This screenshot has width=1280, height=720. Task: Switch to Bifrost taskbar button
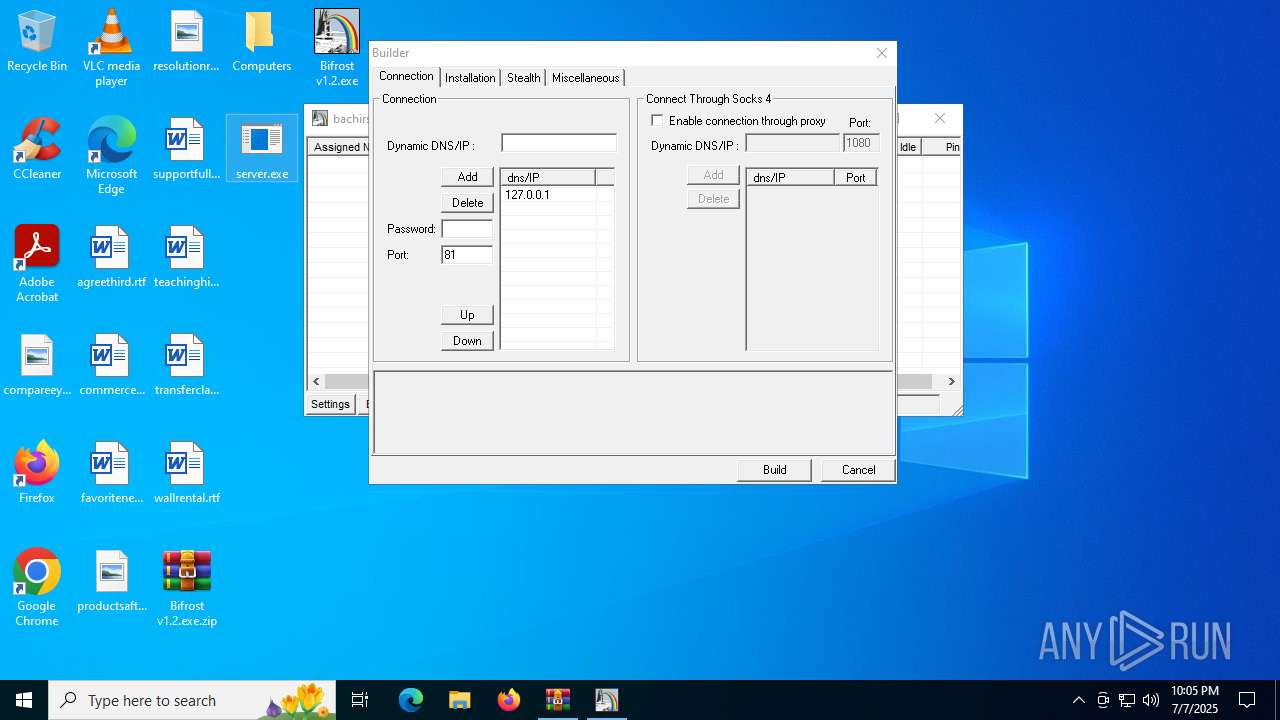(x=607, y=700)
